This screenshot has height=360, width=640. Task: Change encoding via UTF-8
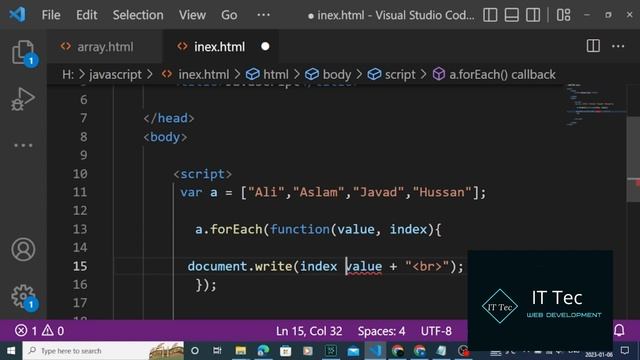point(436,331)
